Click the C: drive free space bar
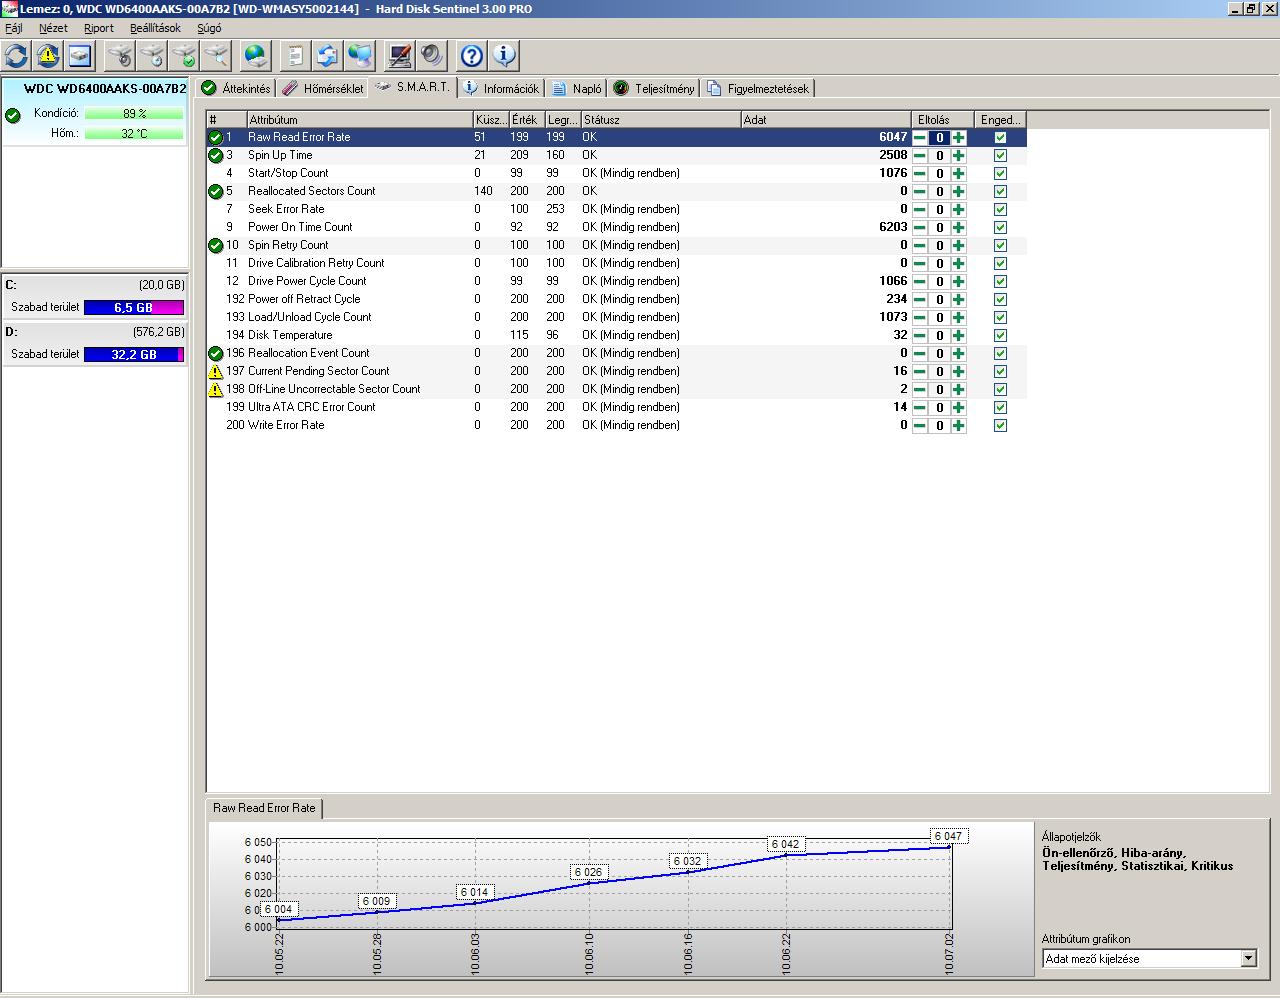This screenshot has height=998, width=1280. (134, 308)
